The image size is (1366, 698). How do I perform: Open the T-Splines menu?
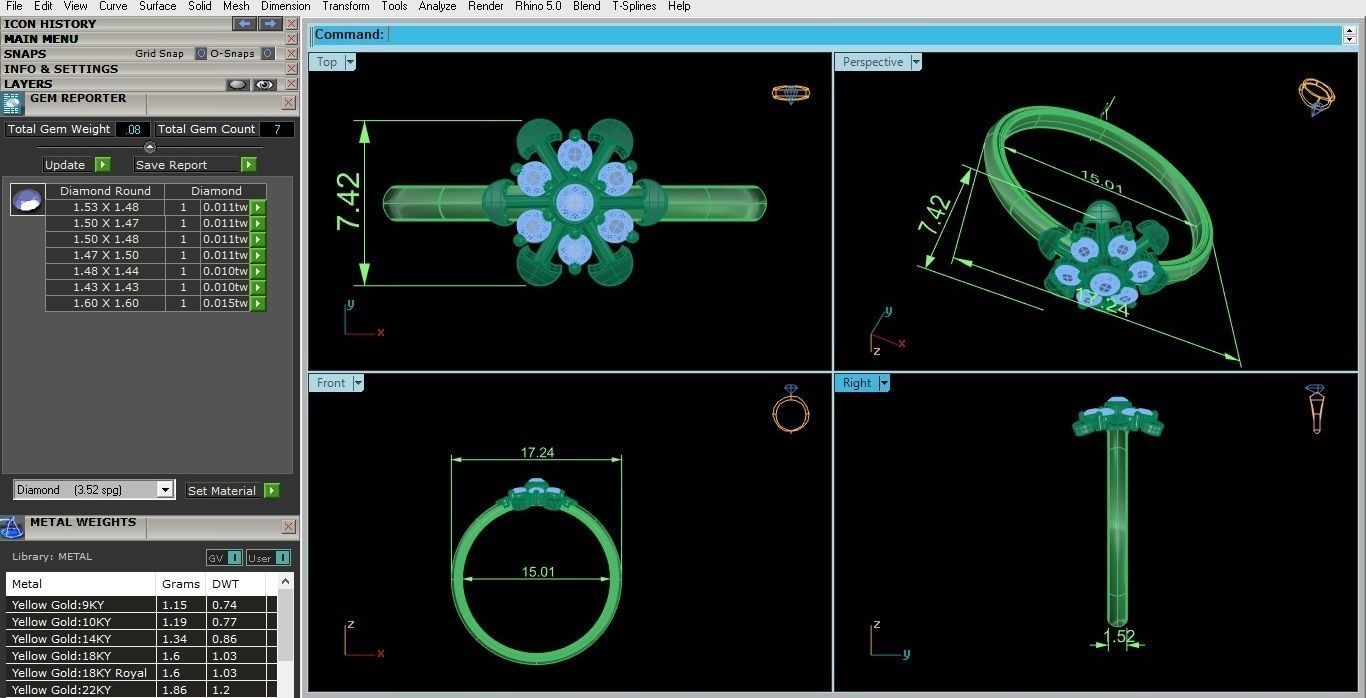click(634, 6)
